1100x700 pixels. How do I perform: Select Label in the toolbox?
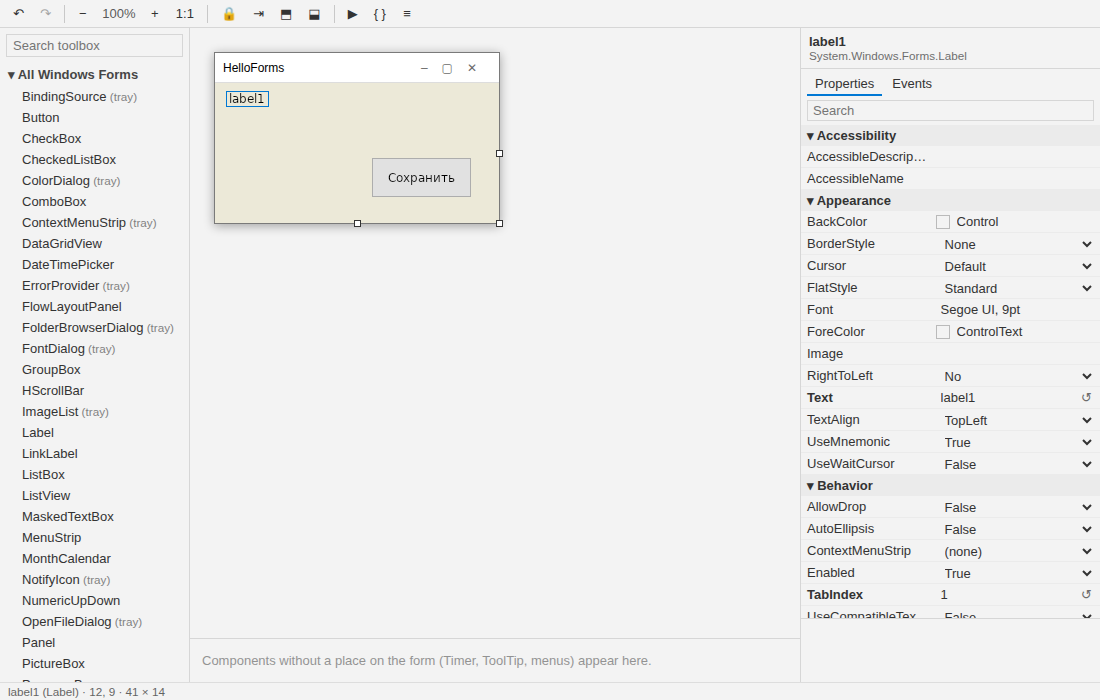(38, 433)
